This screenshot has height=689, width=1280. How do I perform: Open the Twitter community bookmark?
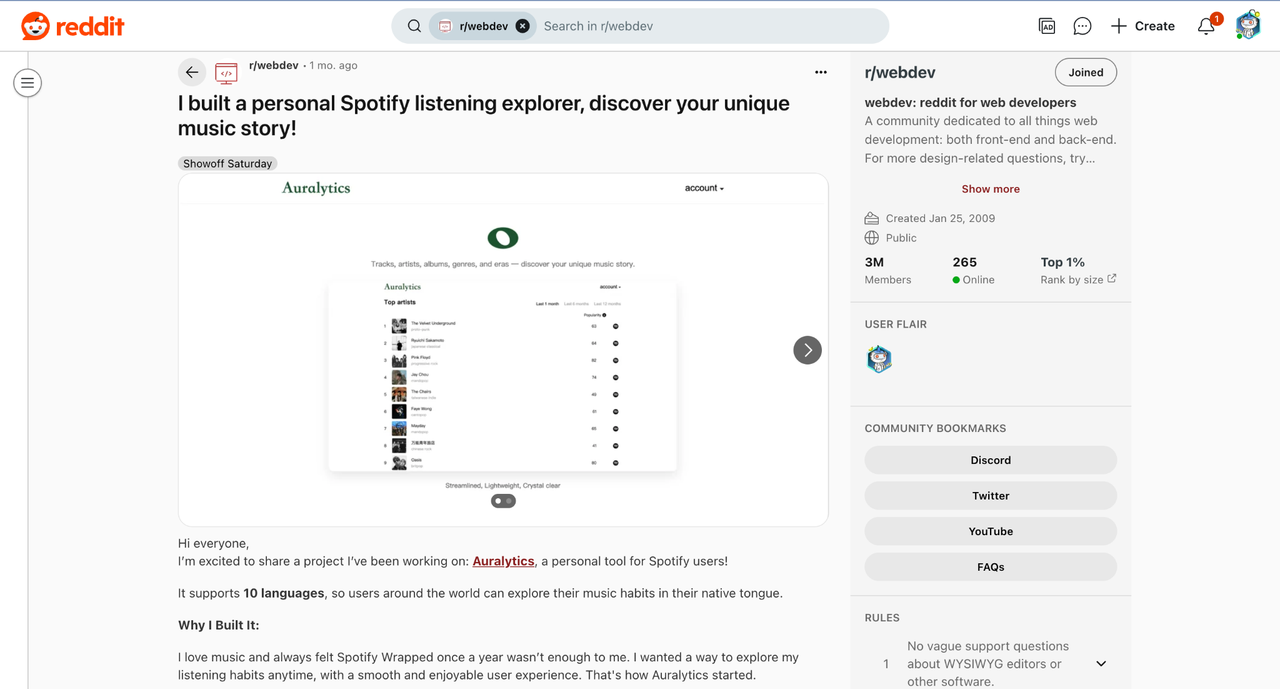coord(991,496)
